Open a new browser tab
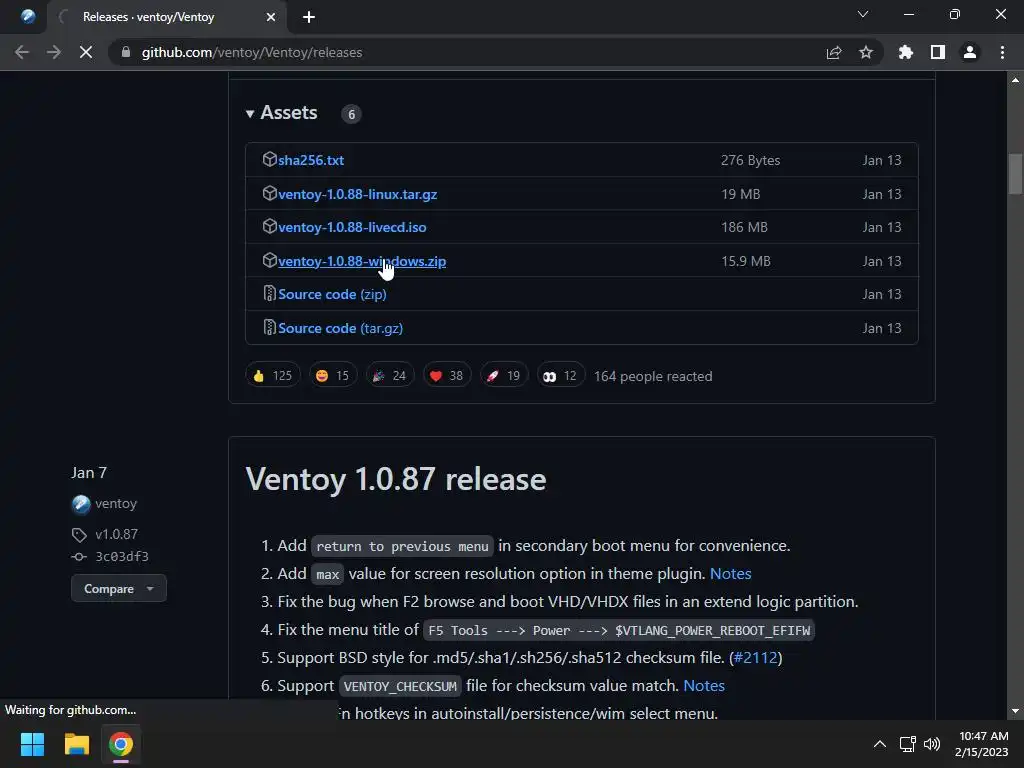 (x=309, y=17)
